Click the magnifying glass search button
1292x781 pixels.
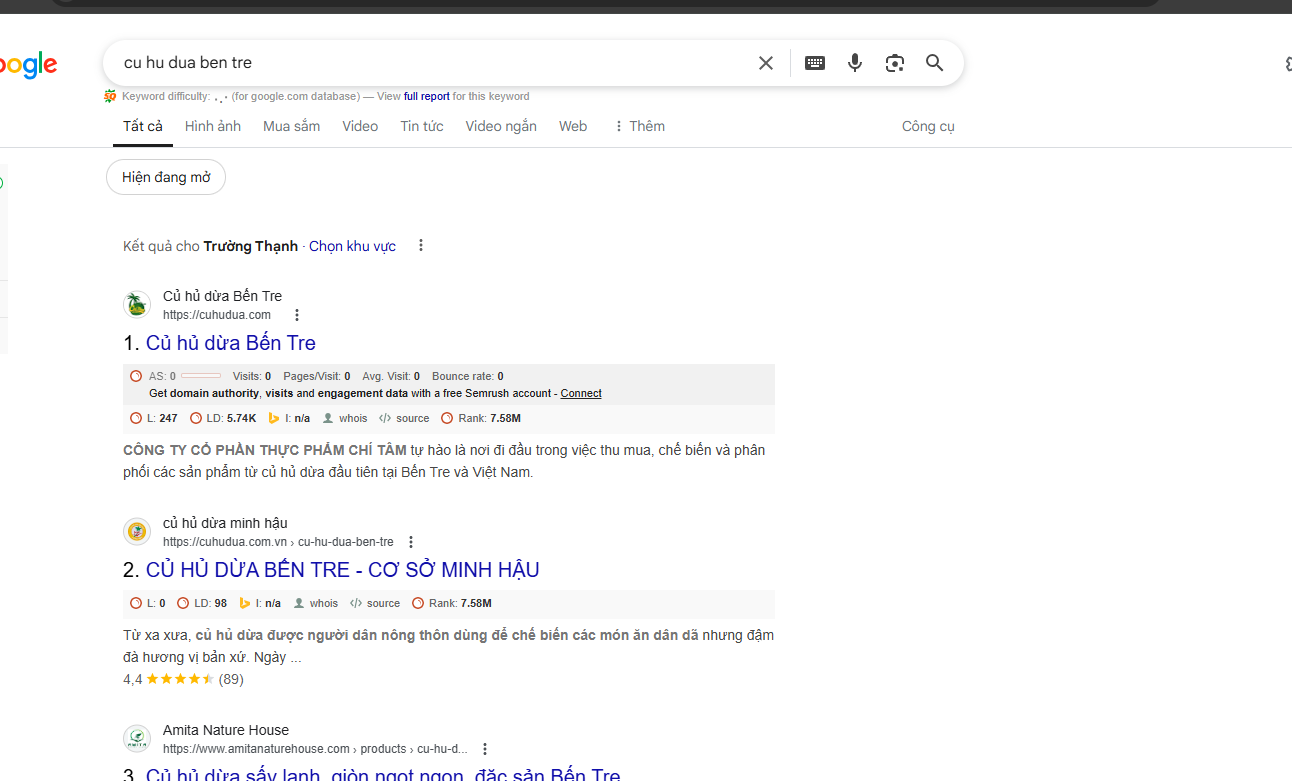(935, 63)
